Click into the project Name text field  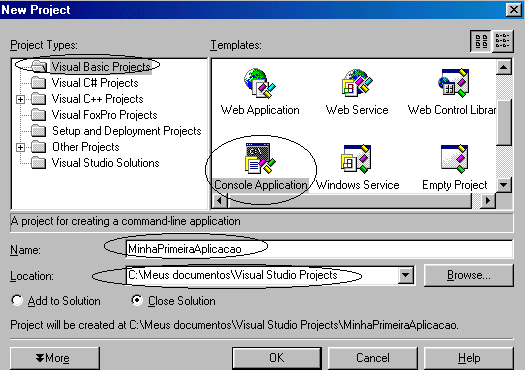[x=319, y=249]
